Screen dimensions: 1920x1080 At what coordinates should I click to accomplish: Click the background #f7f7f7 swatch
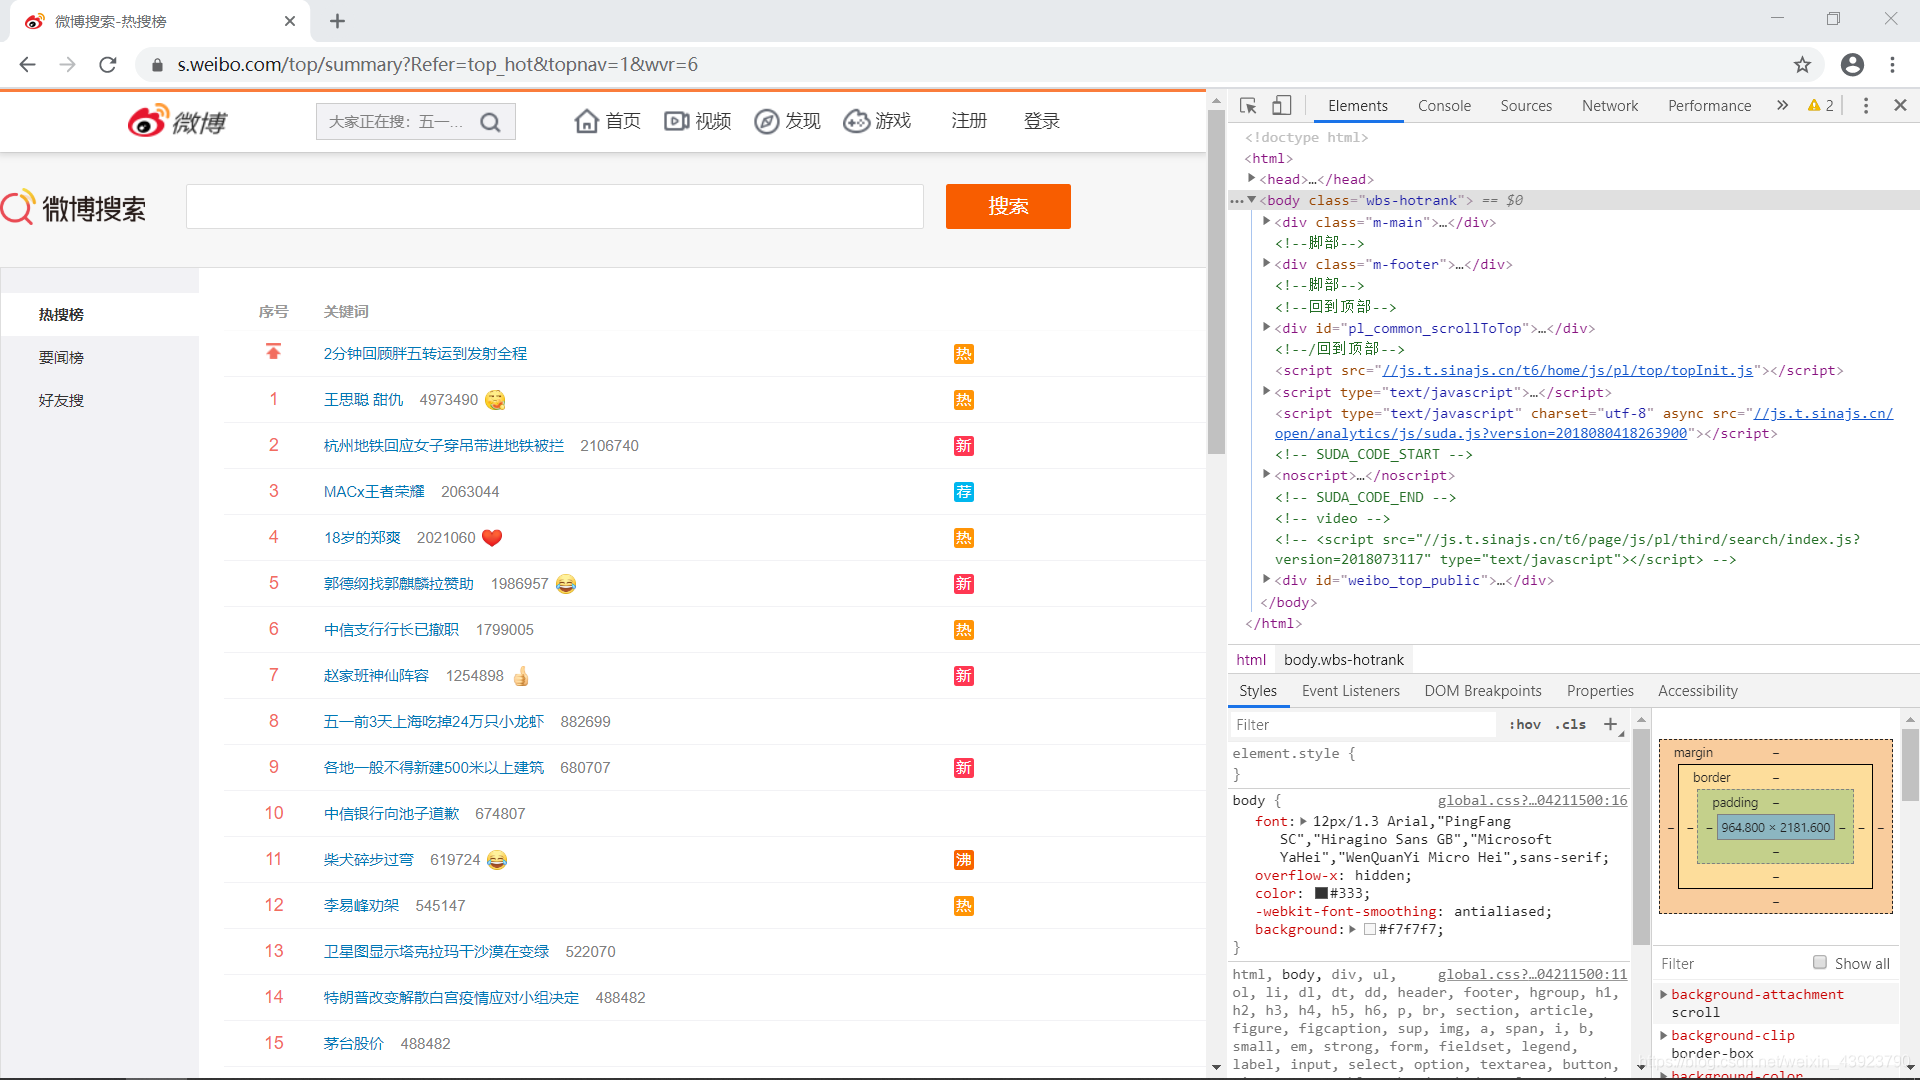click(x=1369, y=929)
